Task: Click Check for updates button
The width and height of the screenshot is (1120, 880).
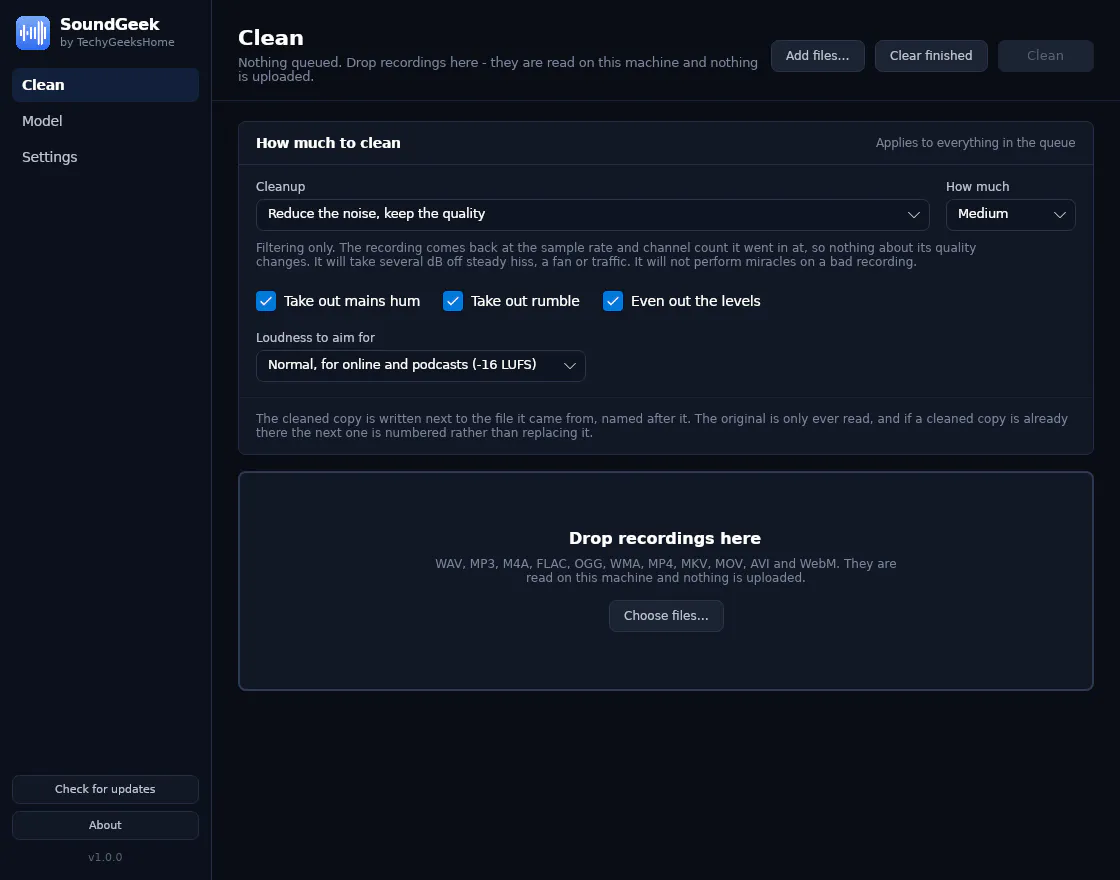Action: coord(105,789)
